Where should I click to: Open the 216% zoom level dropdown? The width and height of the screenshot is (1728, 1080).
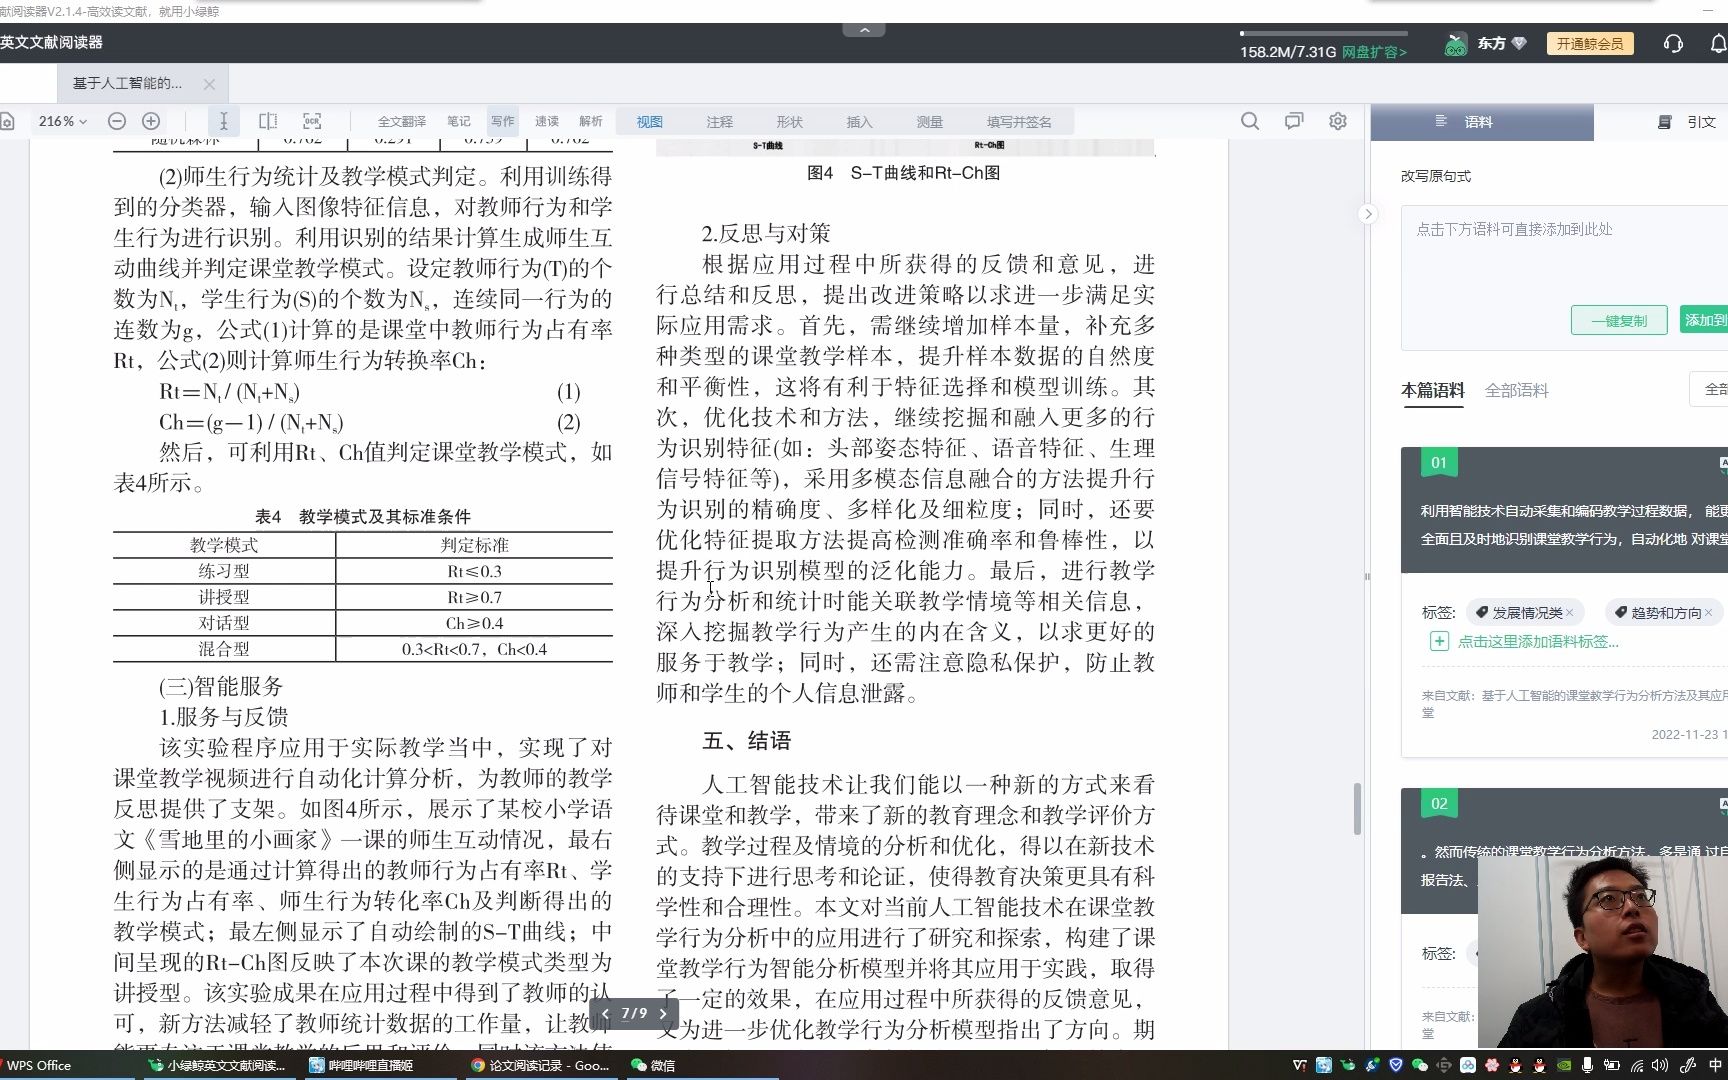[62, 120]
